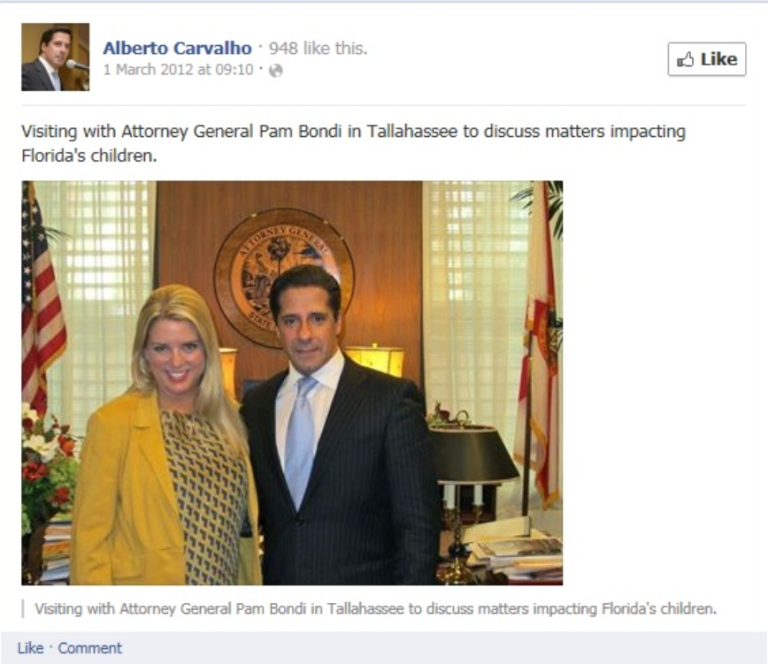Select the Comment link in post footer
The height and width of the screenshot is (664, 768).
click(90, 648)
